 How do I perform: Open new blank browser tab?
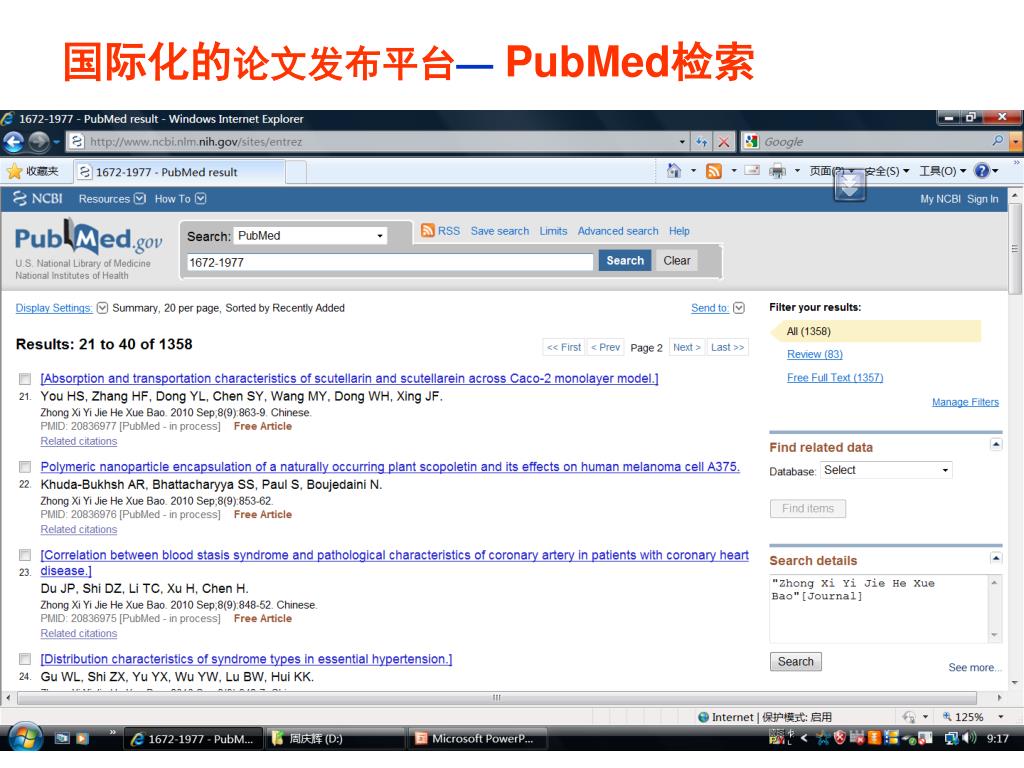(296, 172)
